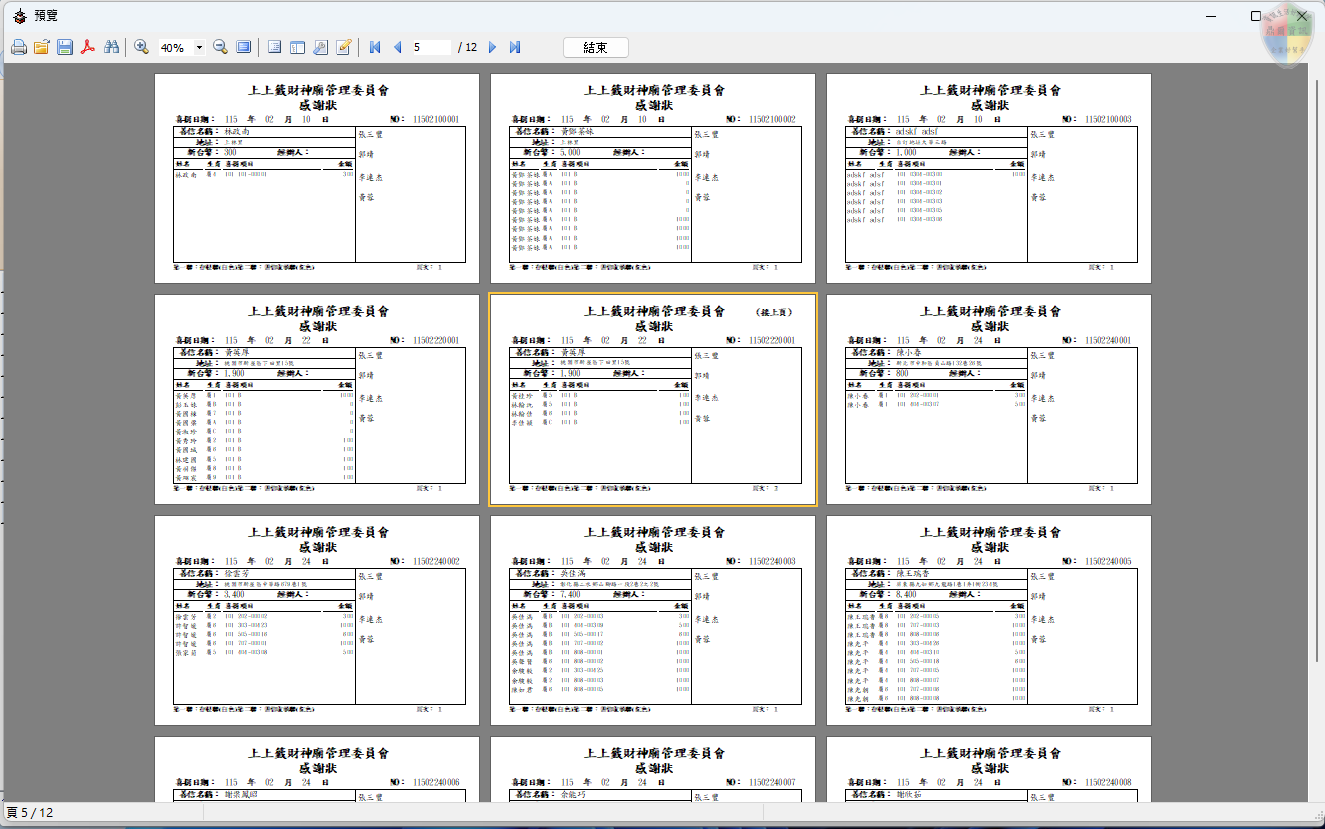
Task: Go to the next page
Action: tap(492, 47)
